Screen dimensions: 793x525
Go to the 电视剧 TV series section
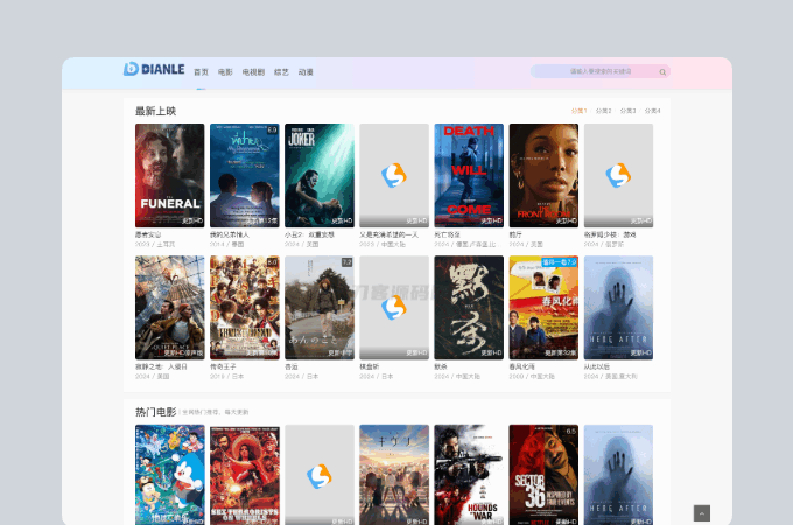coord(253,73)
